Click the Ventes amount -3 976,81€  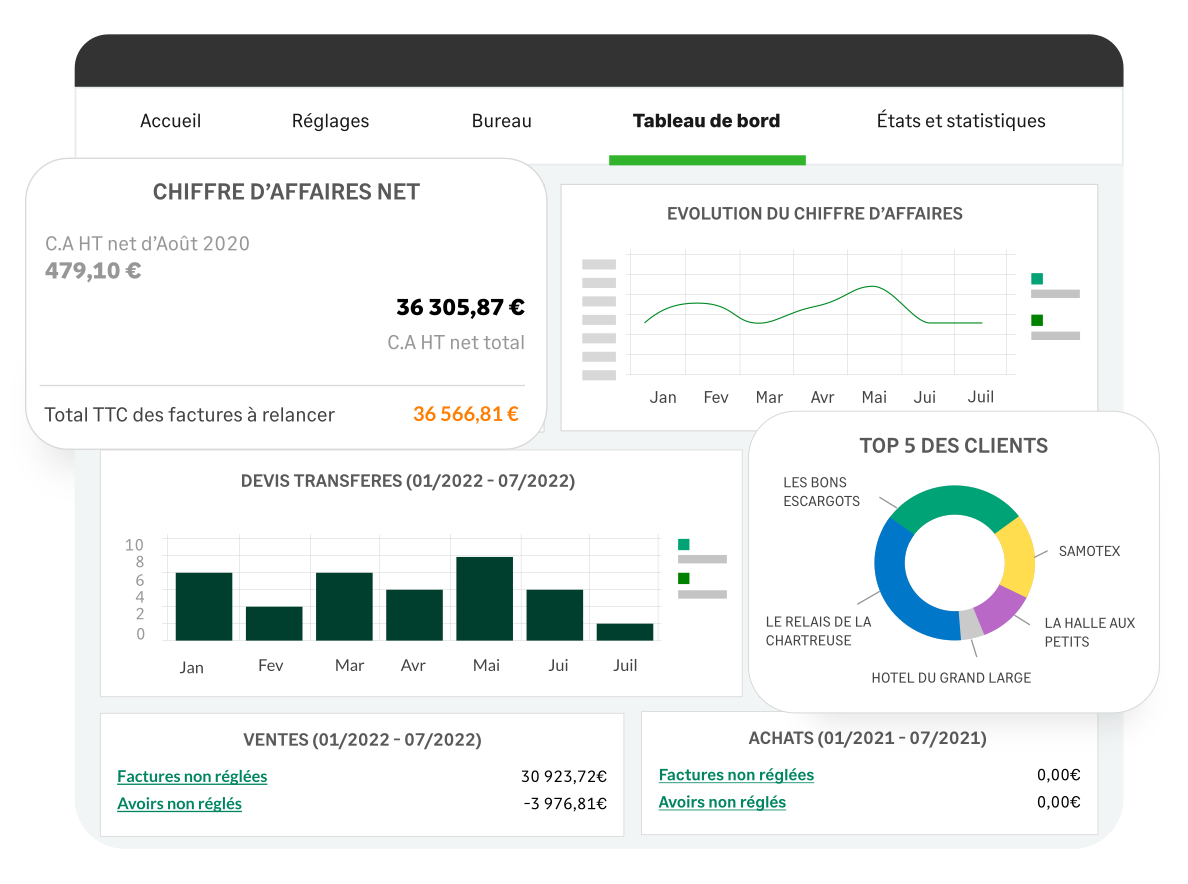(x=565, y=804)
